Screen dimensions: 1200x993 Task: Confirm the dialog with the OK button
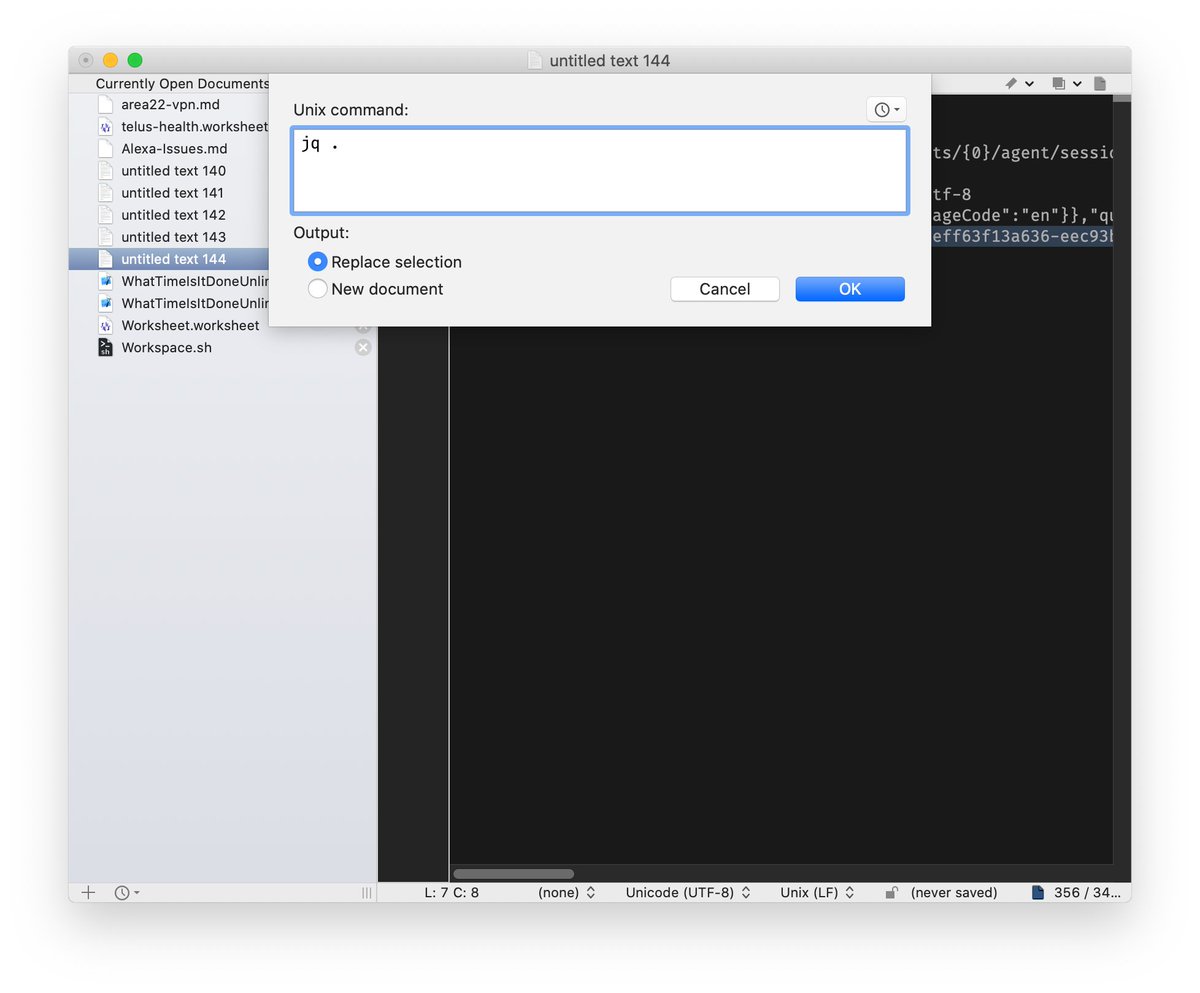(x=850, y=289)
